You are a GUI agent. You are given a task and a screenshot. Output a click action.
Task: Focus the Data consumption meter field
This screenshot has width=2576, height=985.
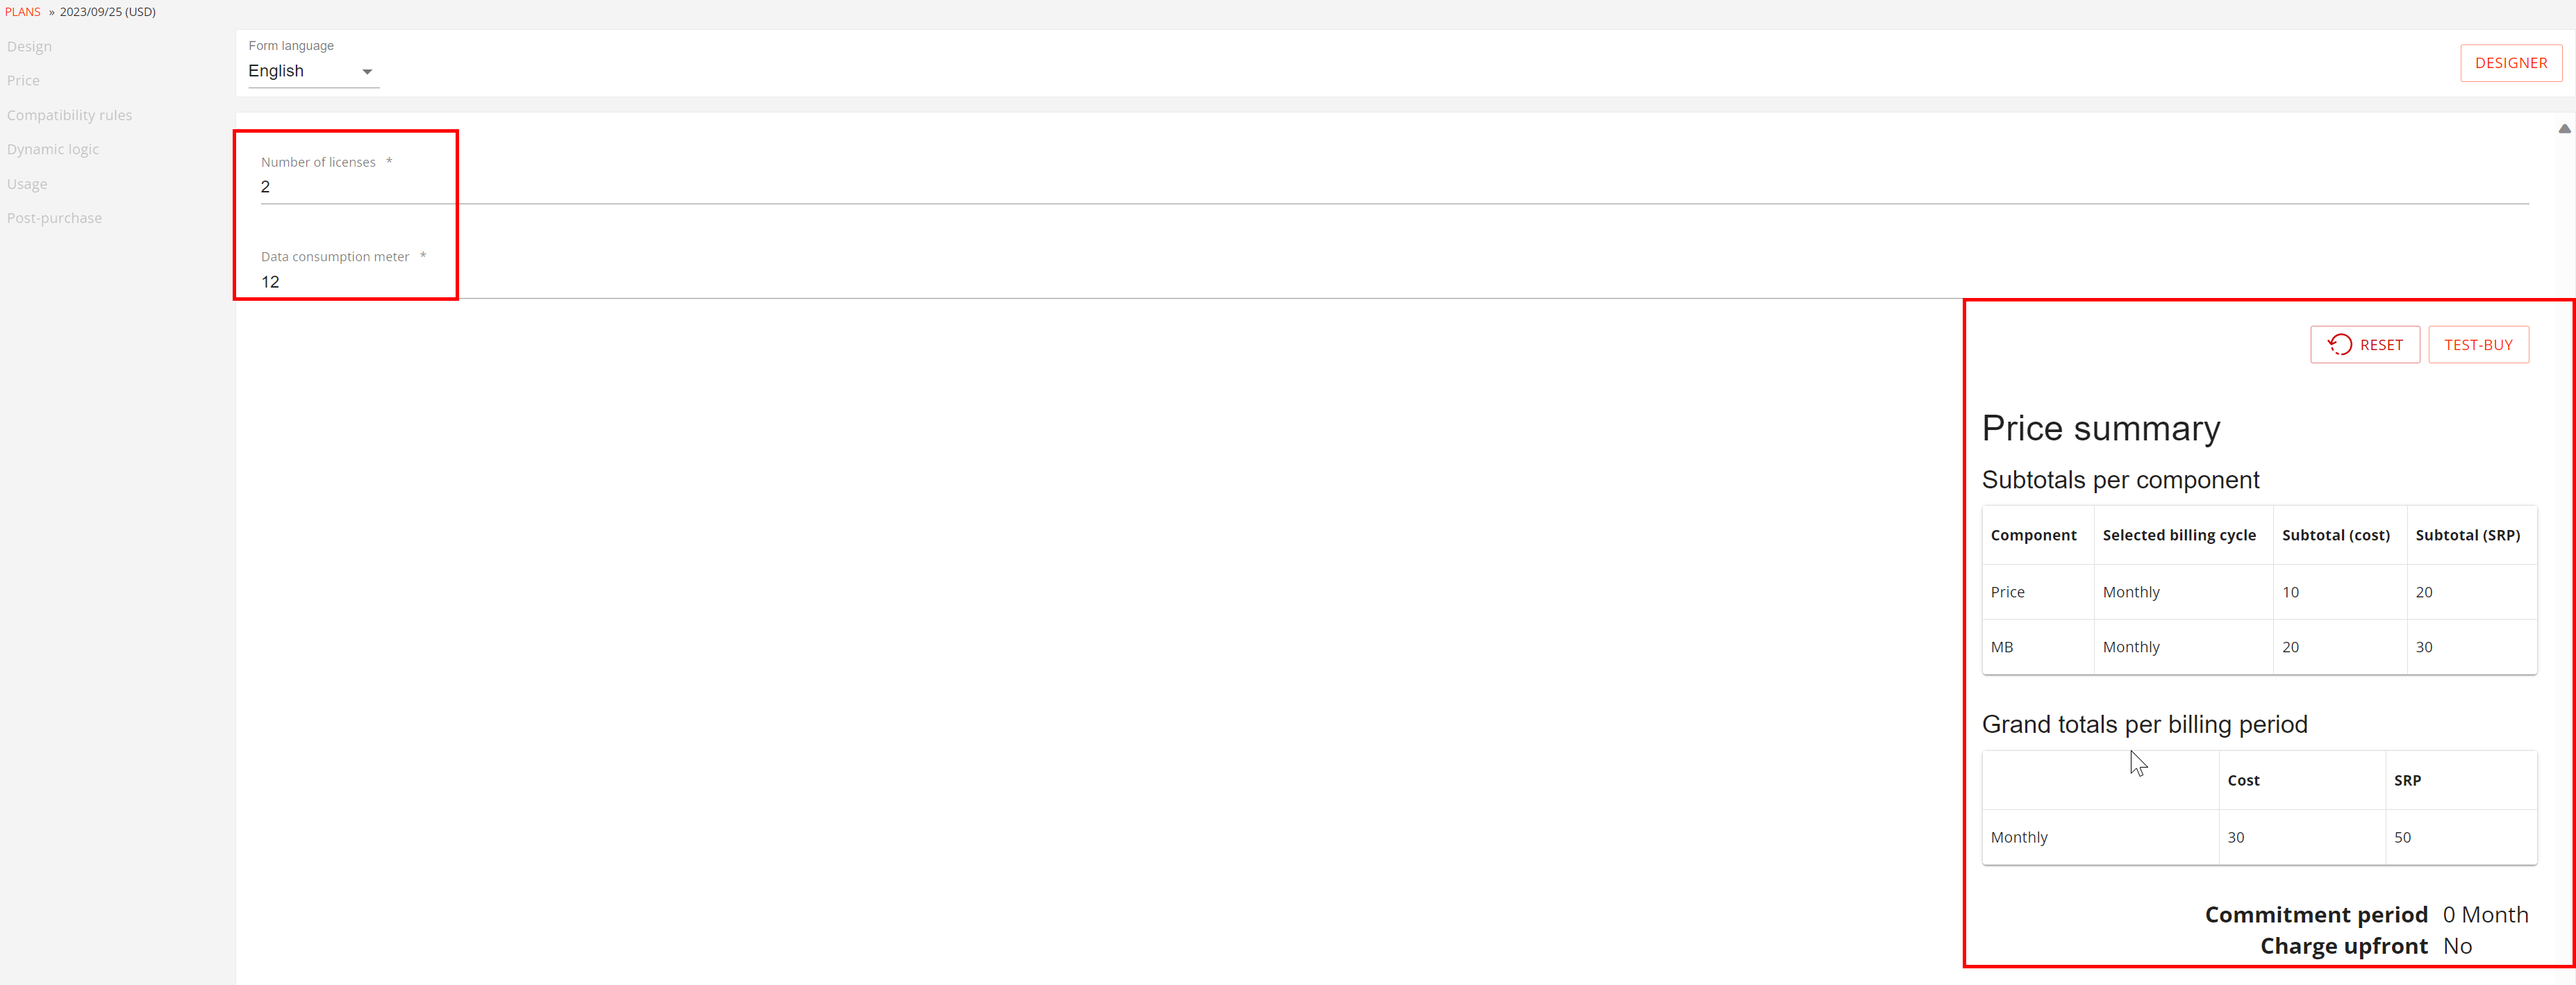click(x=1394, y=282)
